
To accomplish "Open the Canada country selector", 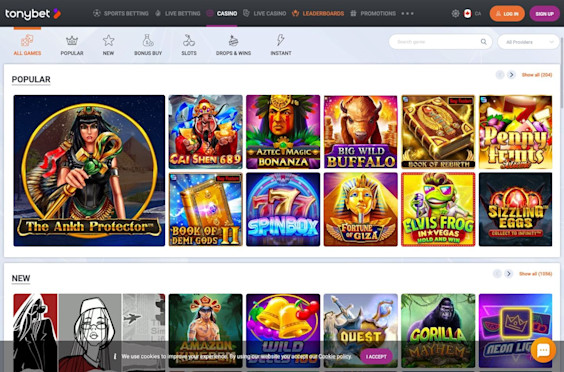I will click(x=472, y=14).
